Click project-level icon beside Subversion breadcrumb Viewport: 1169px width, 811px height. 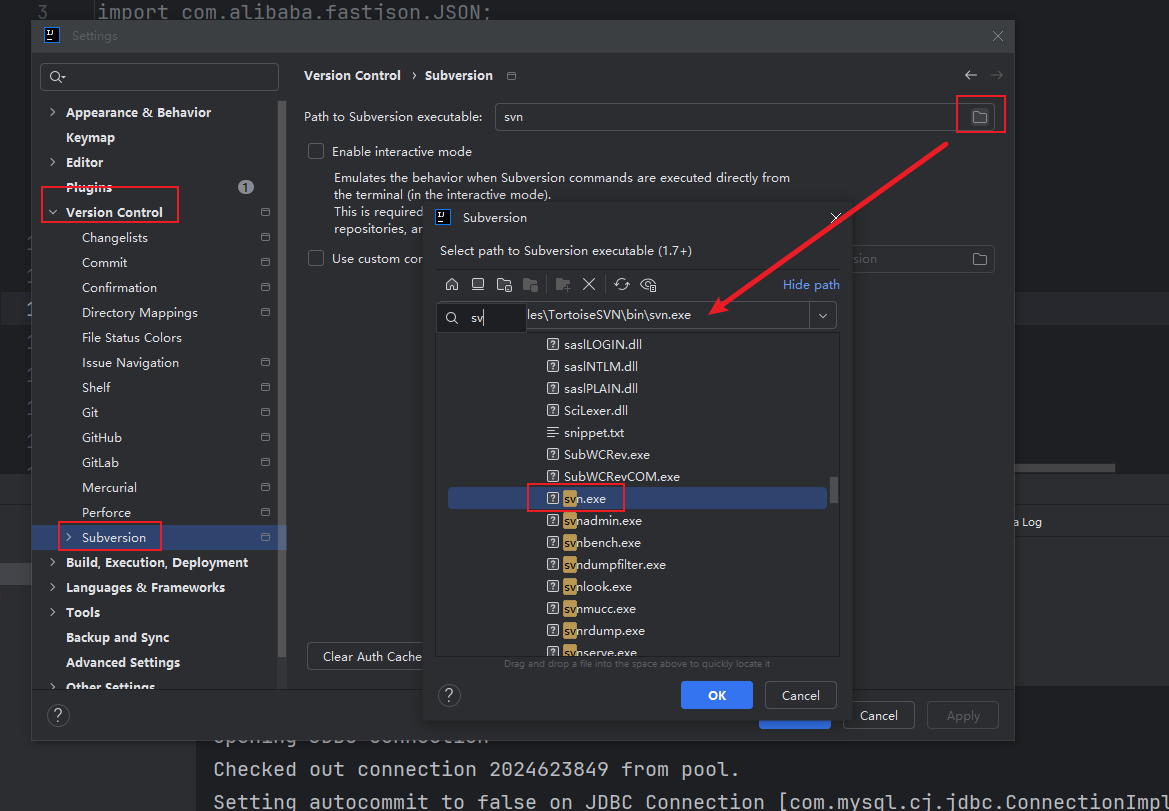[x=511, y=76]
